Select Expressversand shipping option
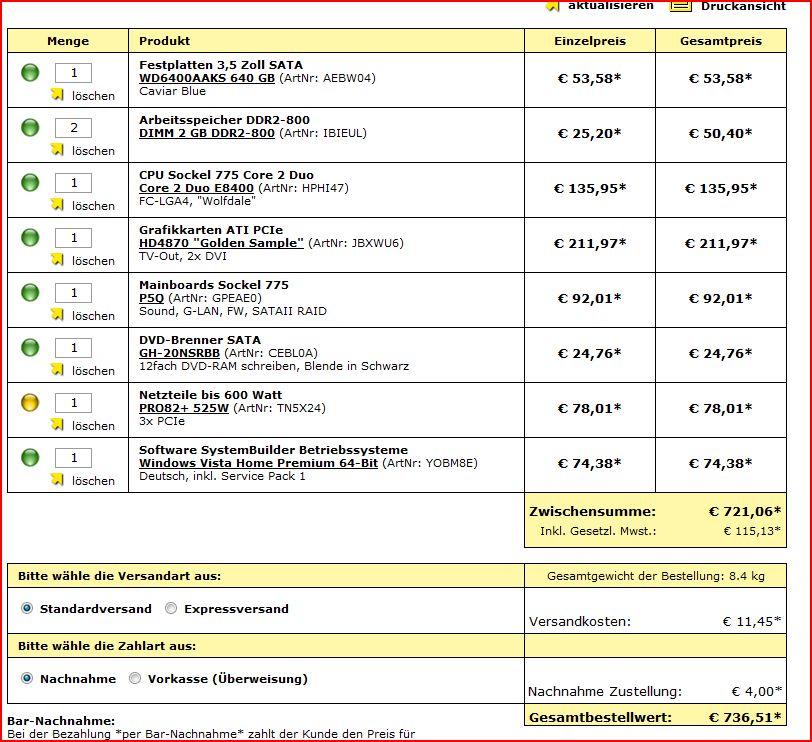 pyautogui.click(x=171, y=608)
